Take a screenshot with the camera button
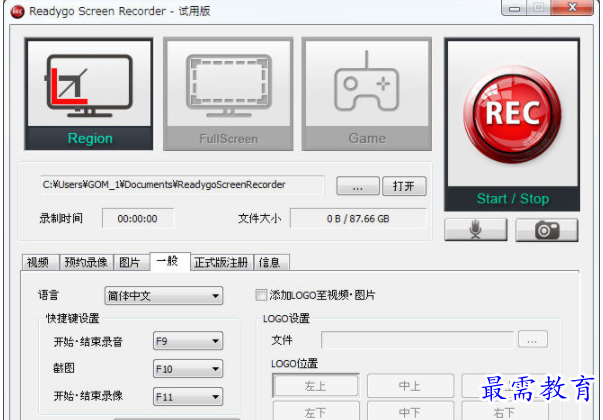Viewport: 603px width, 420px height. [x=546, y=230]
